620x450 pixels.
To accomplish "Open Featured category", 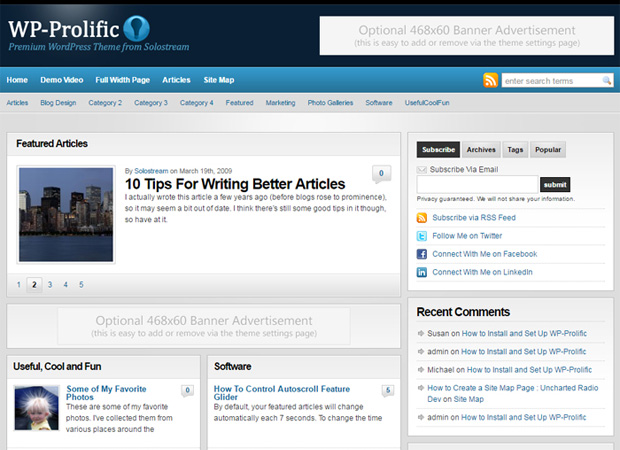I will (x=240, y=103).
